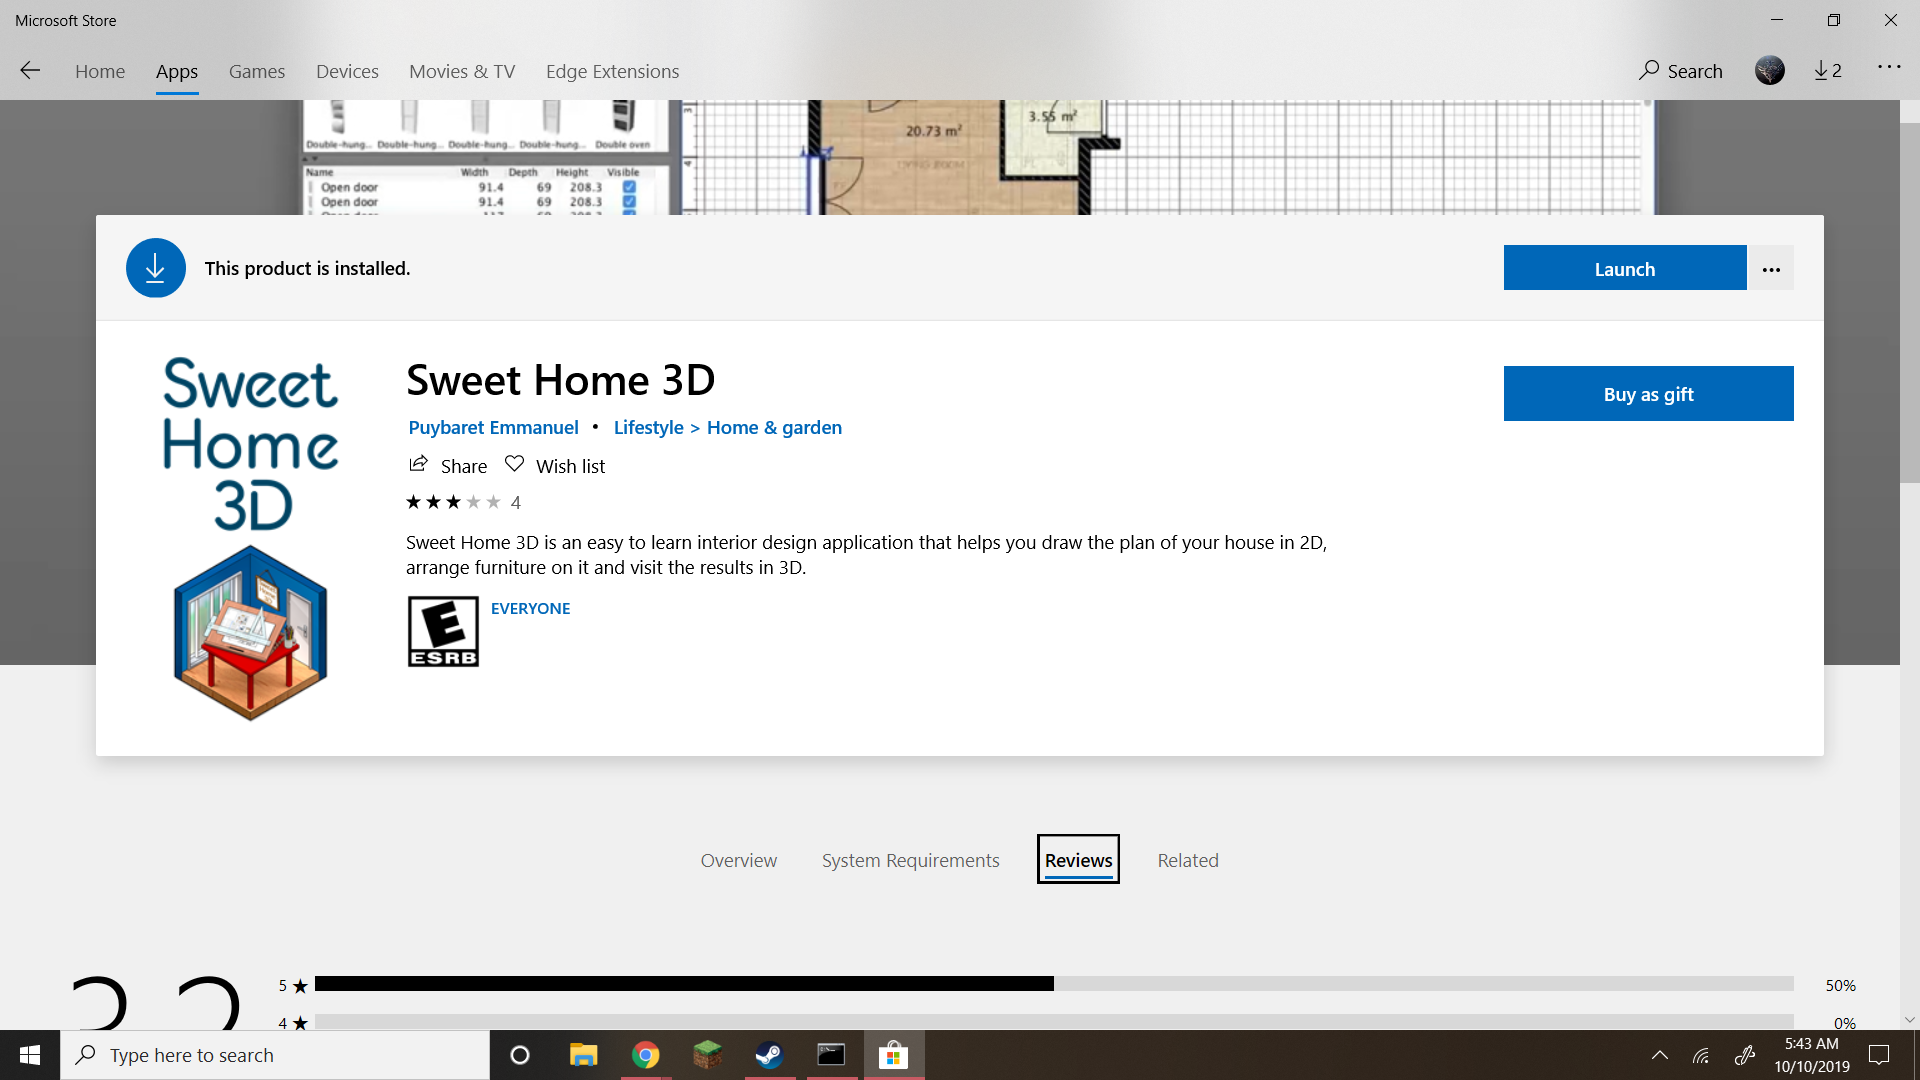Click the Search button
The image size is (1920, 1080).
(x=1681, y=71)
